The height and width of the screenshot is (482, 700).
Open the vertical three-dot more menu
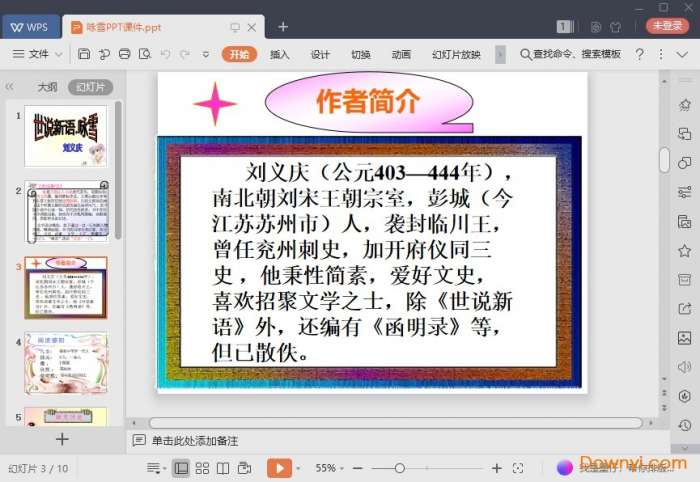pos(661,54)
